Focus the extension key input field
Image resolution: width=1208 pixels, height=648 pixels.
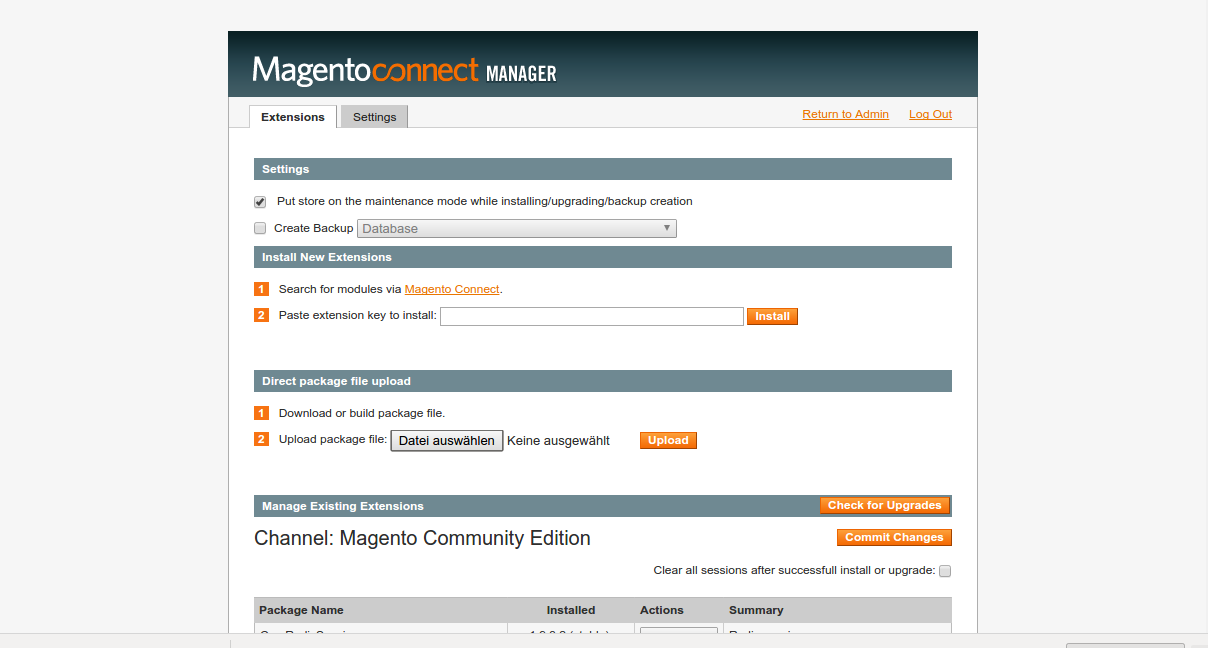(x=592, y=316)
